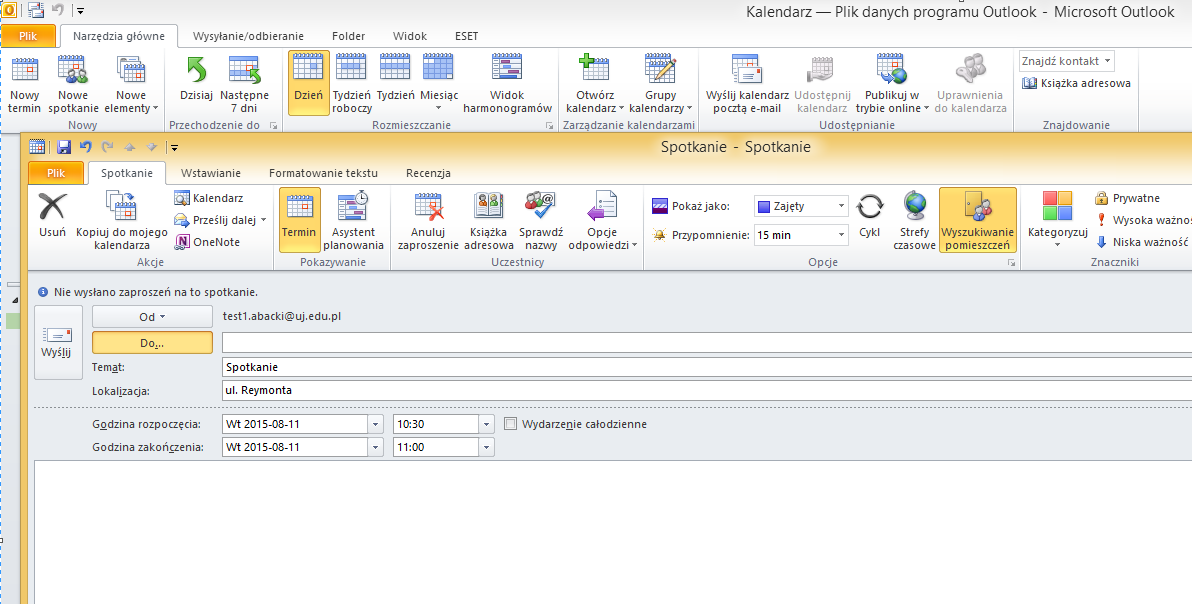The width and height of the screenshot is (1192, 604).
Task: Click Nowe spotkanie in the main ribbon
Action: tap(73, 84)
